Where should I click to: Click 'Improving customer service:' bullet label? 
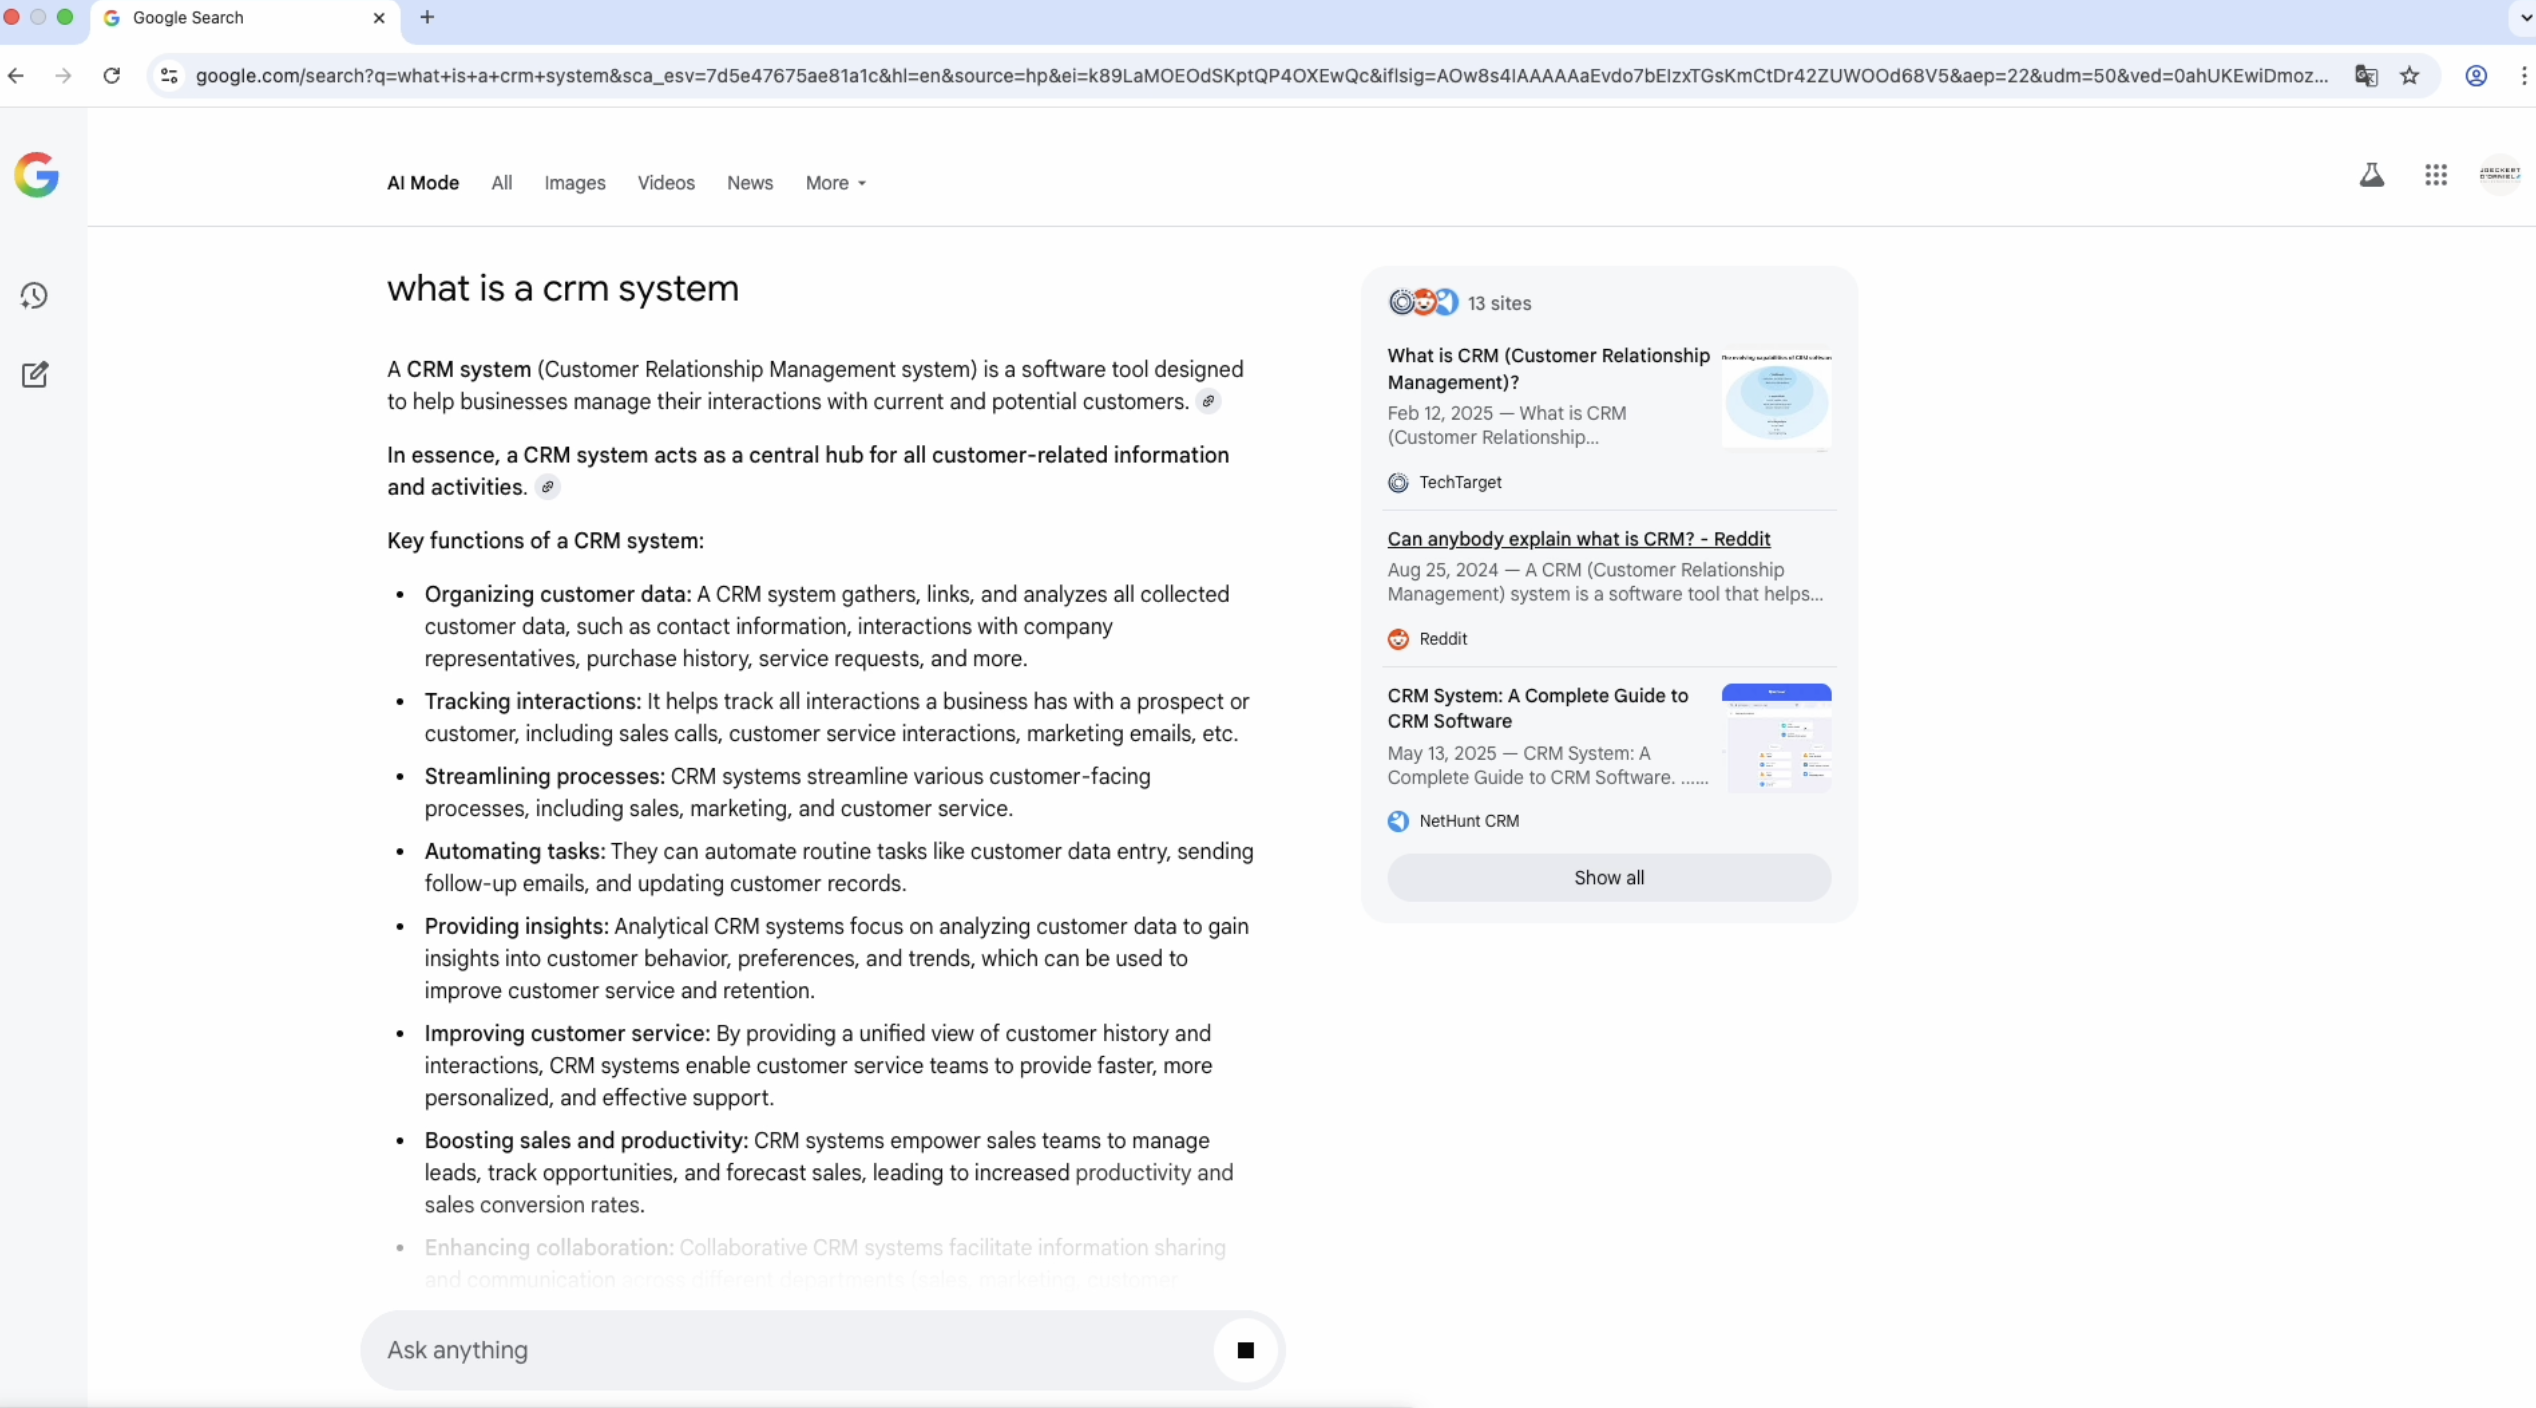click(567, 1034)
